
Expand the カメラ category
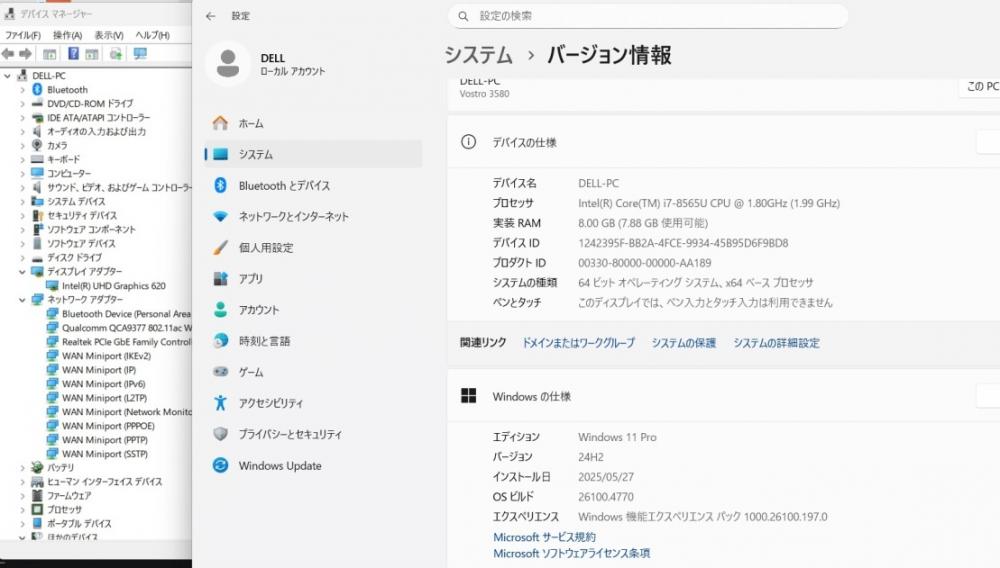coord(22,145)
